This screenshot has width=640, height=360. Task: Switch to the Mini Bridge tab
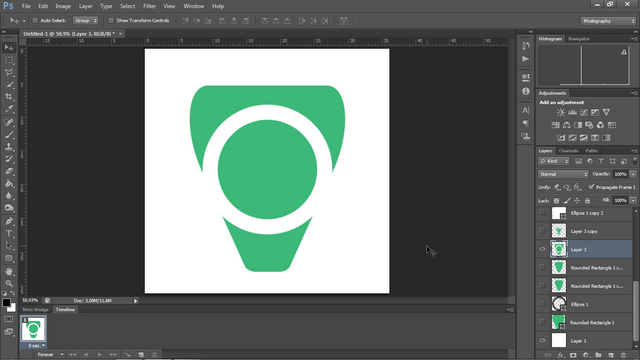click(x=36, y=309)
